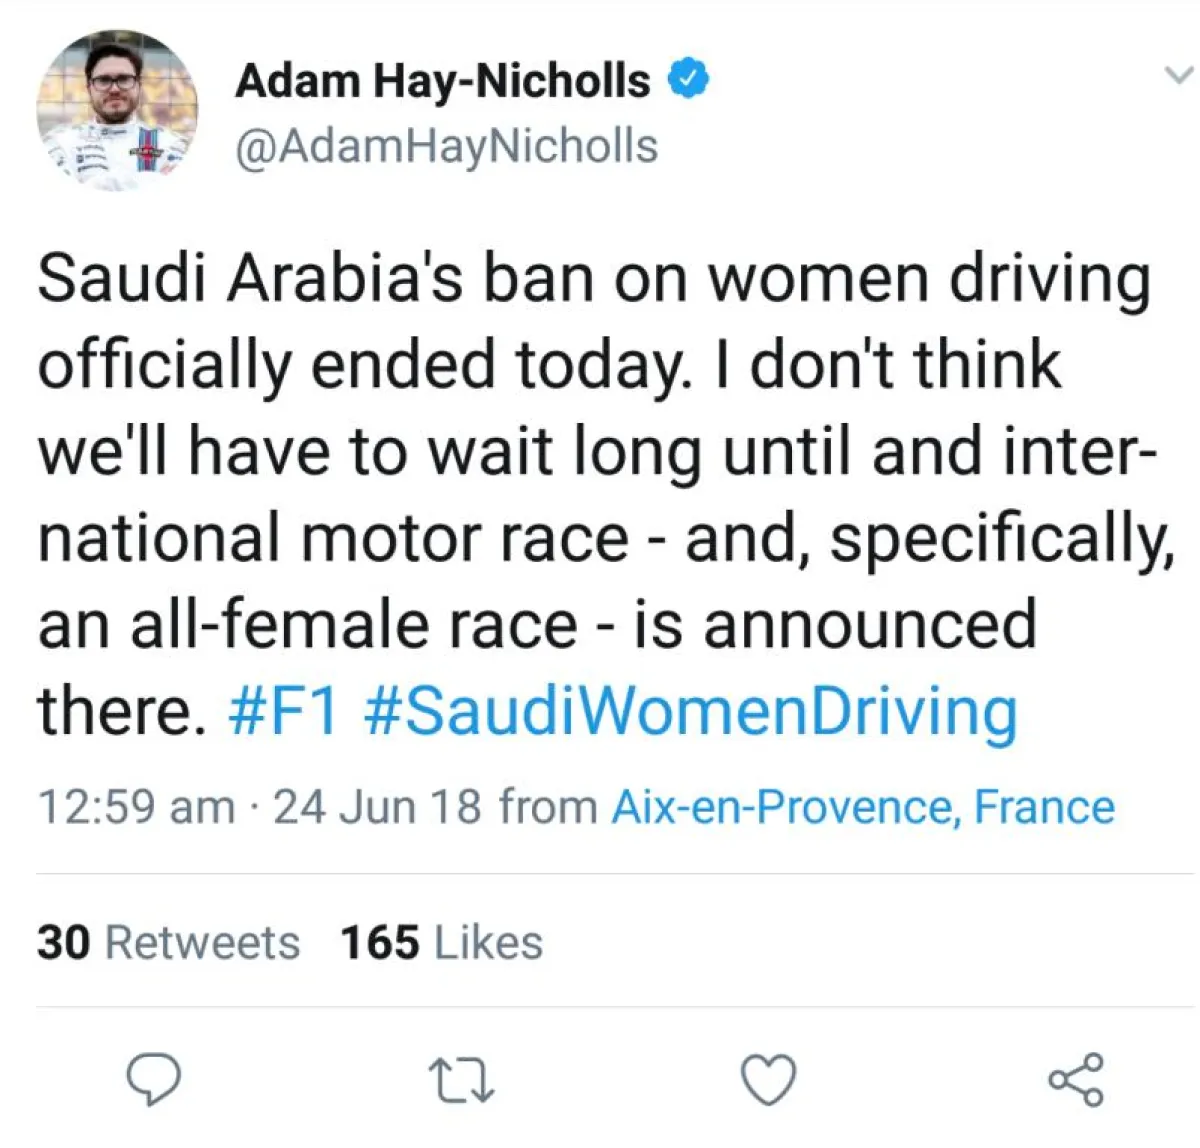1200x1148 pixels.
Task: View the 30 Retweets list
Action: 168,942
